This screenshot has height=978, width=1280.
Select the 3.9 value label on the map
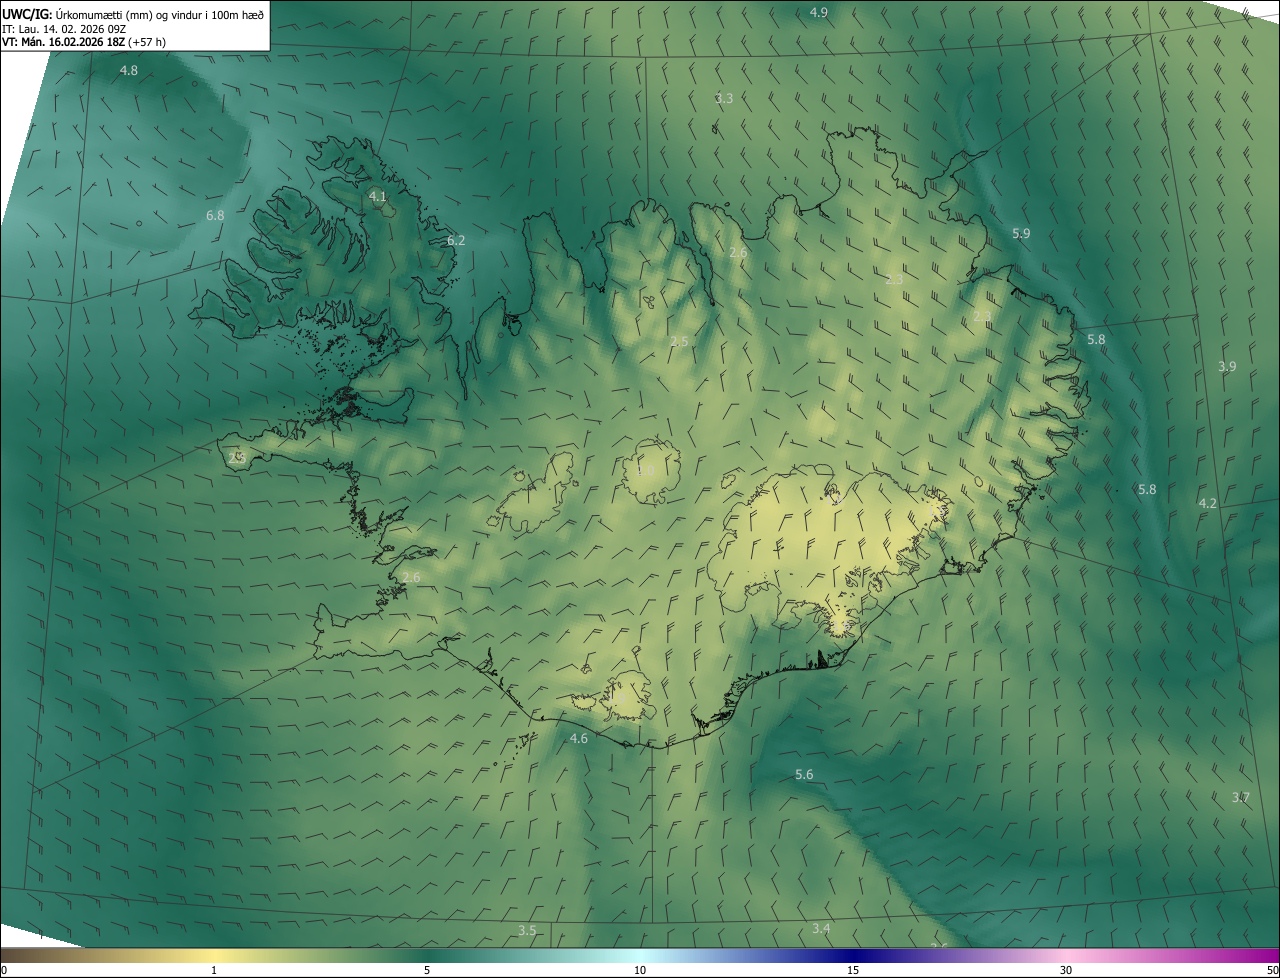pyautogui.click(x=1227, y=366)
